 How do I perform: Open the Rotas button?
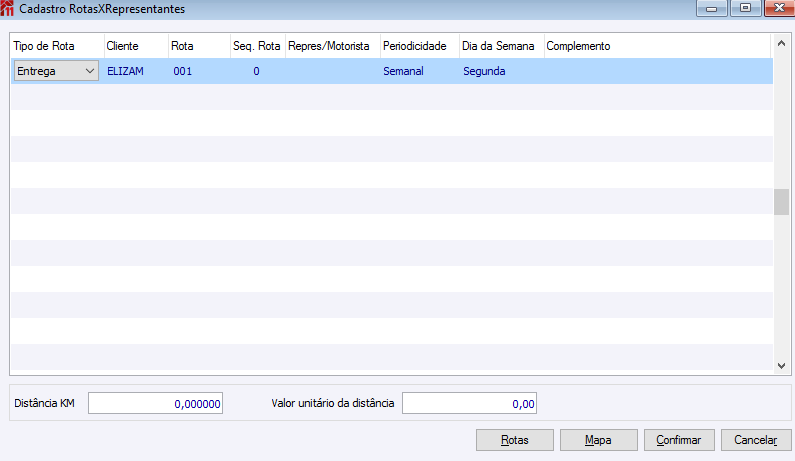(x=515, y=440)
